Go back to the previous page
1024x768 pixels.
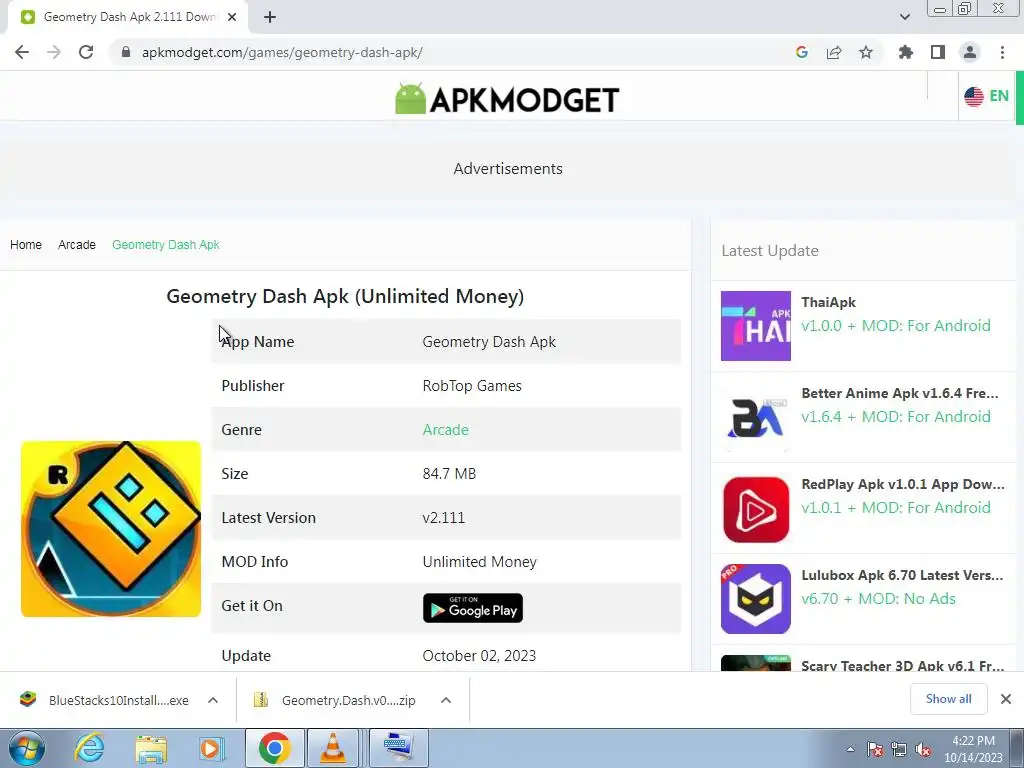click(x=22, y=52)
